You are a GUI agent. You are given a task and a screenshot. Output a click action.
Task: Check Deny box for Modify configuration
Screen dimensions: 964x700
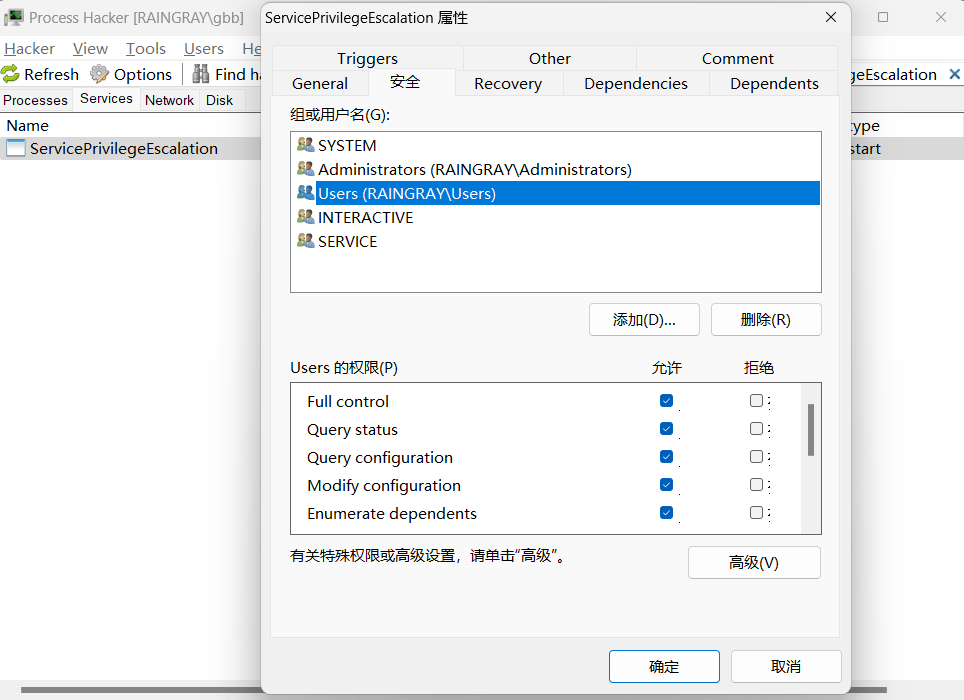coord(756,484)
